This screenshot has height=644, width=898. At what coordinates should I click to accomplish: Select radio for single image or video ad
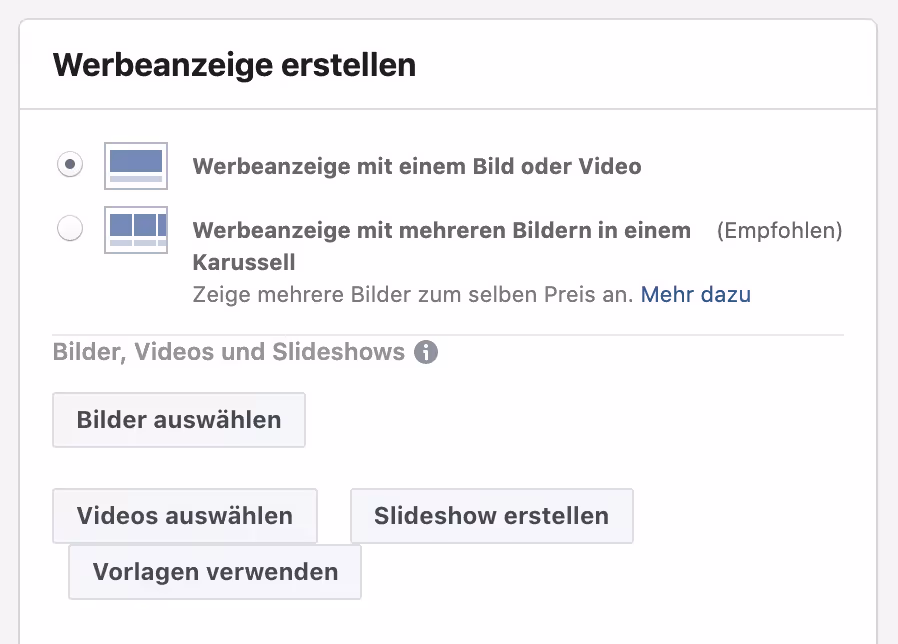(x=70, y=164)
